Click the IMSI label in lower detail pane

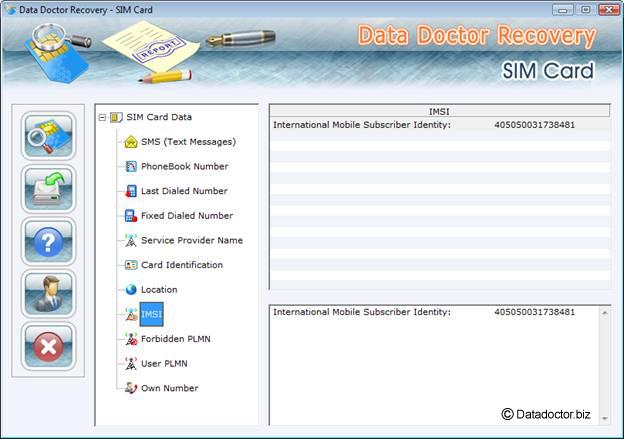pyautogui.click(x=362, y=312)
